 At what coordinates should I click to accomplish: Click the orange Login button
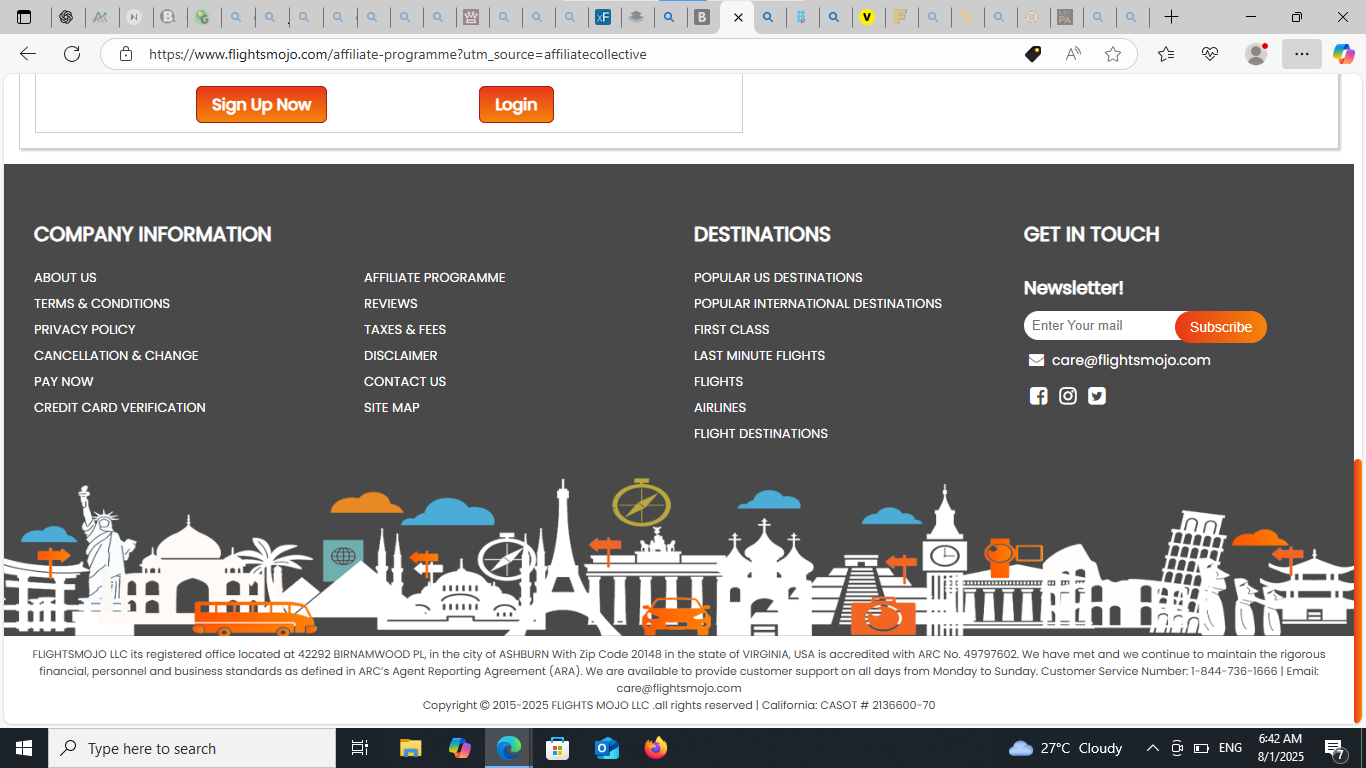pos(516,104)
